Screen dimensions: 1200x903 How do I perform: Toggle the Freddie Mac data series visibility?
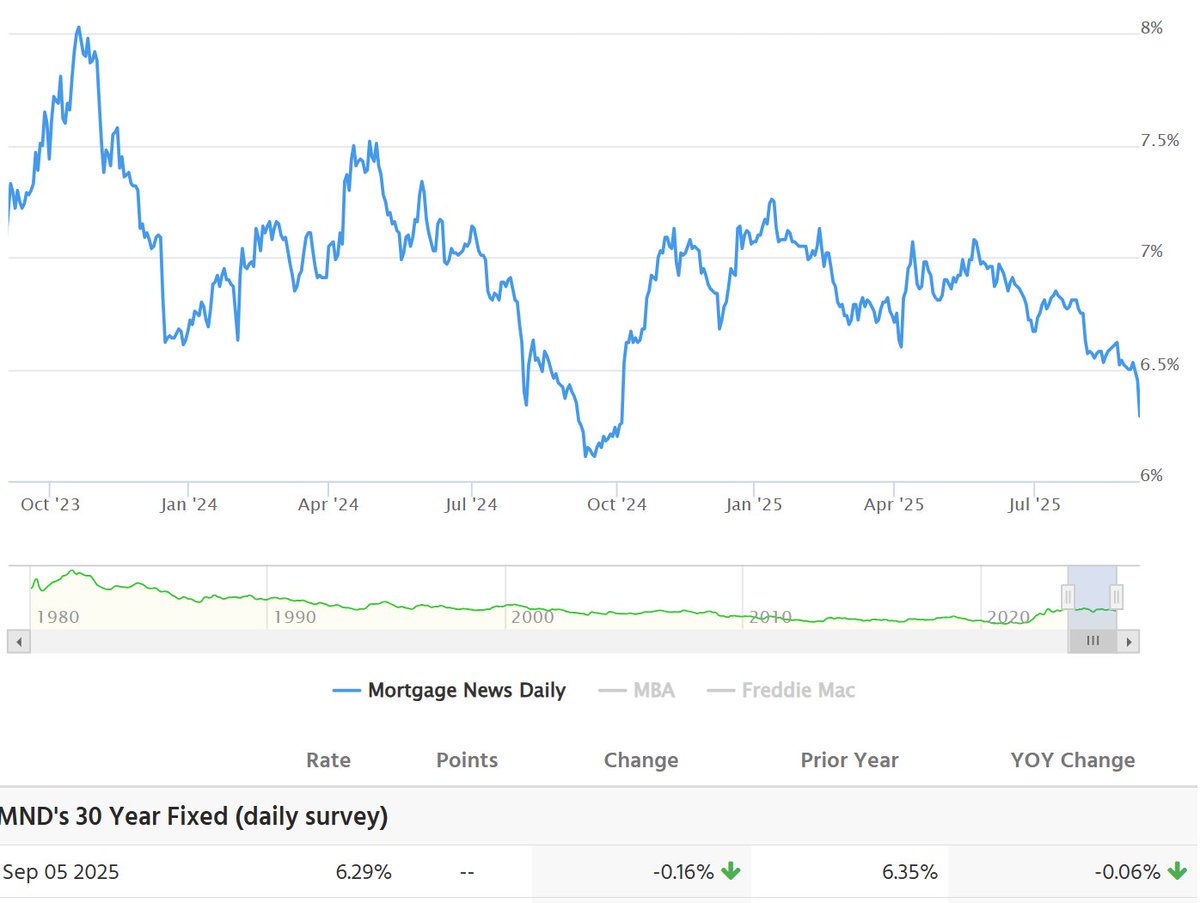pyautogui.click(x=797, y=690)
